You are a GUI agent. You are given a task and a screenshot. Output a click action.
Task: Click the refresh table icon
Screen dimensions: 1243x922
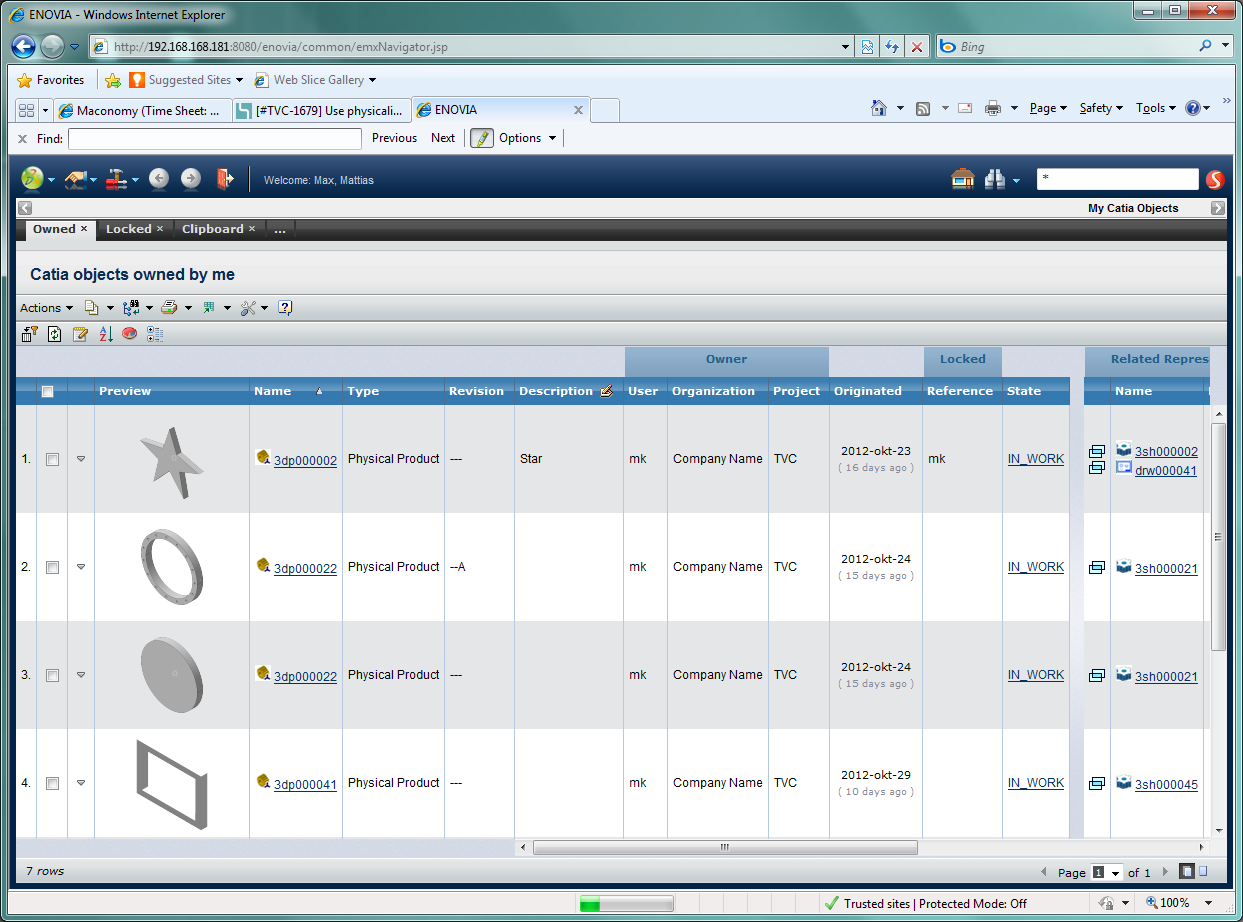point(55,334)
